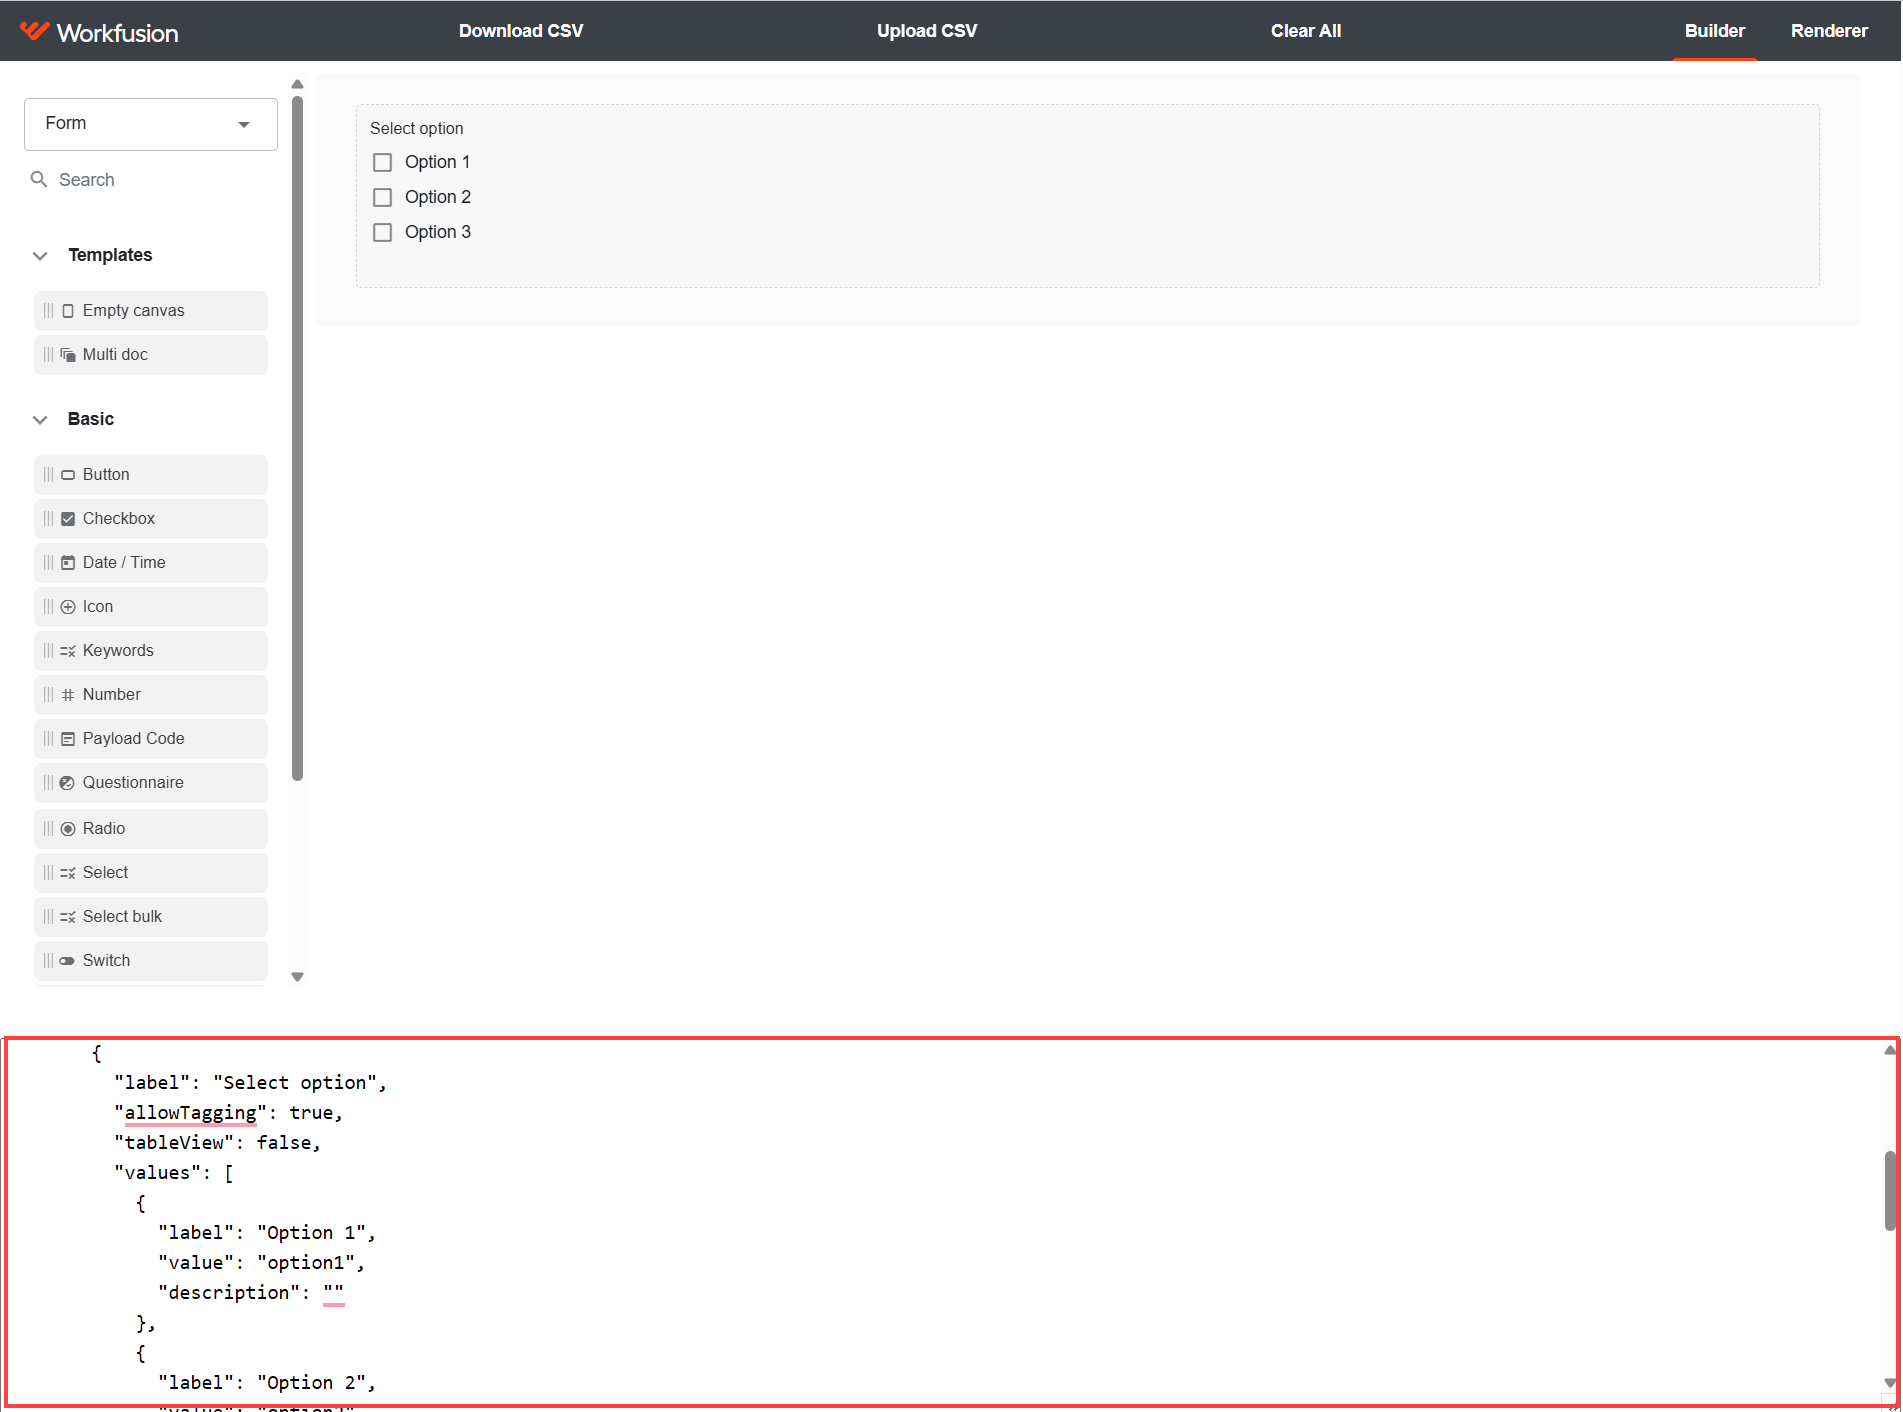
Task: Click the drag handle of Empty canvas
Action: pyautogui.click(x=48, y=311)
